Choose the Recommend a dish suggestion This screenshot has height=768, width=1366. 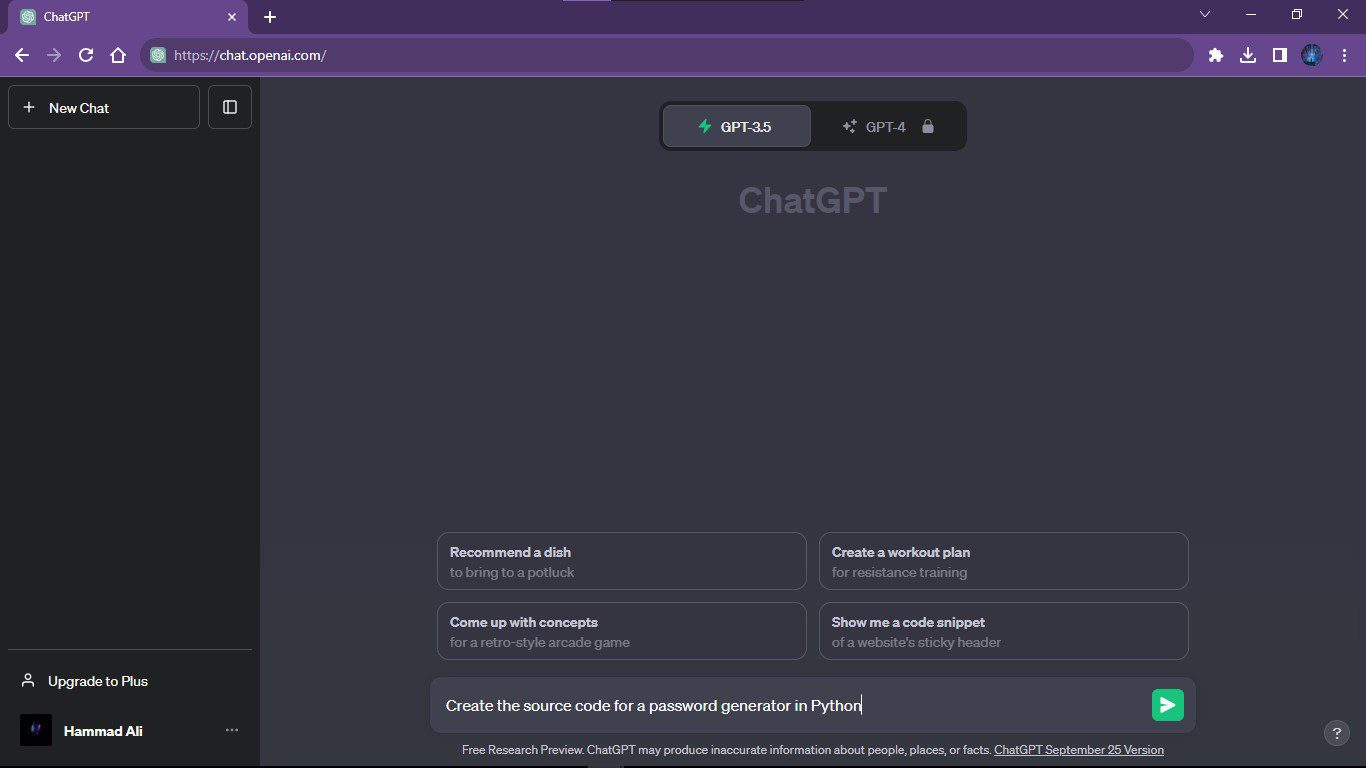(622, 561)
